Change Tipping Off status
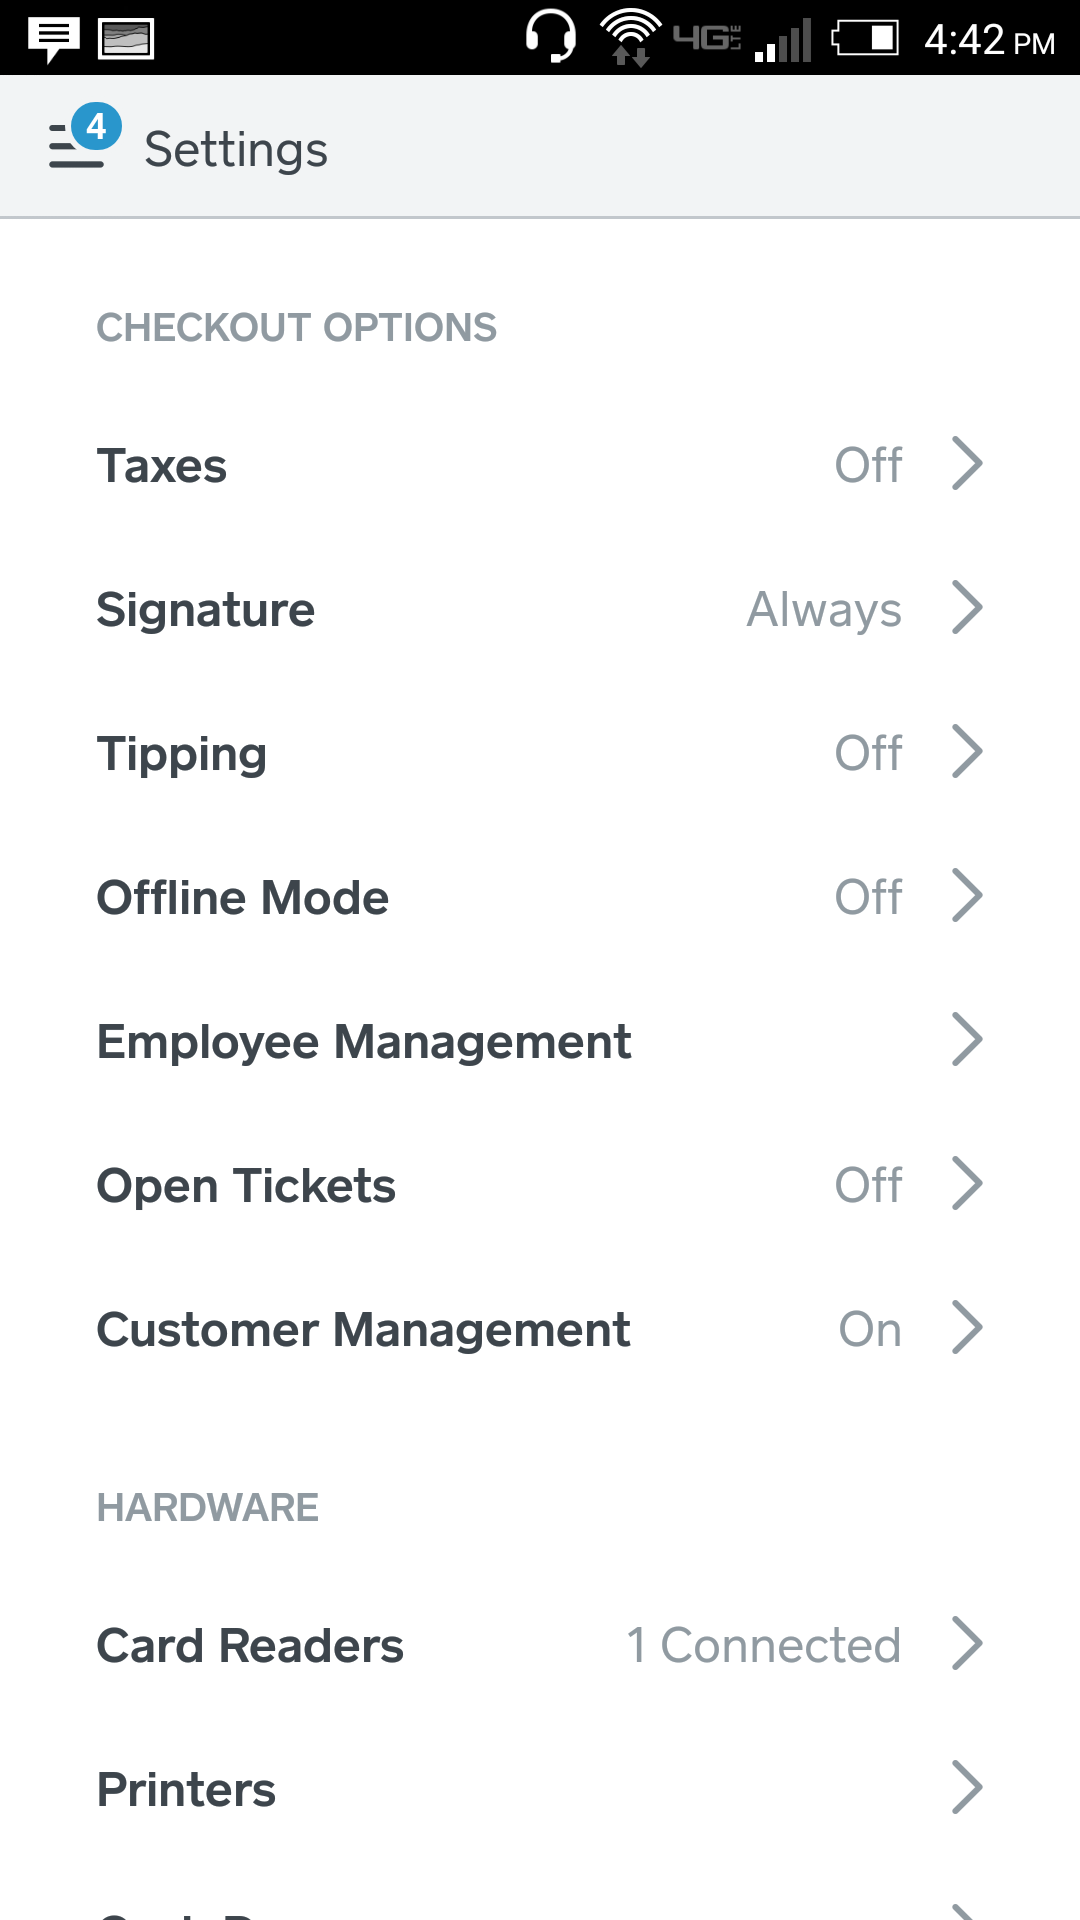The height and width of the screenshot is (1920, 1080). pyautogui.click(x=868, y=753)
